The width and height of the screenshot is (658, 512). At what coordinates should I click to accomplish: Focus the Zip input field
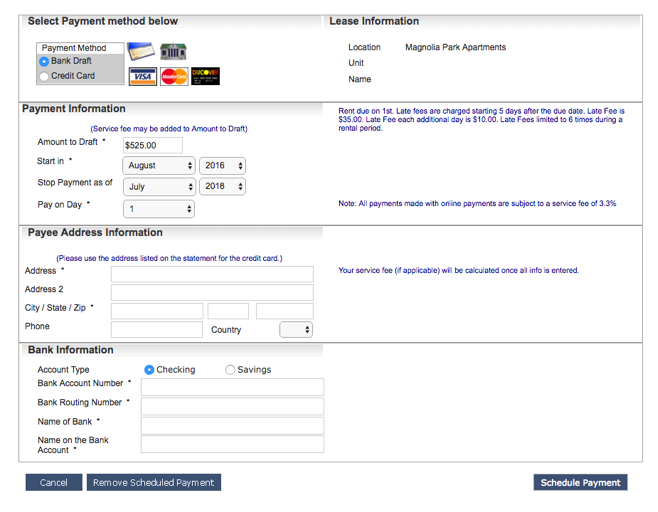(x=285, y=311)
